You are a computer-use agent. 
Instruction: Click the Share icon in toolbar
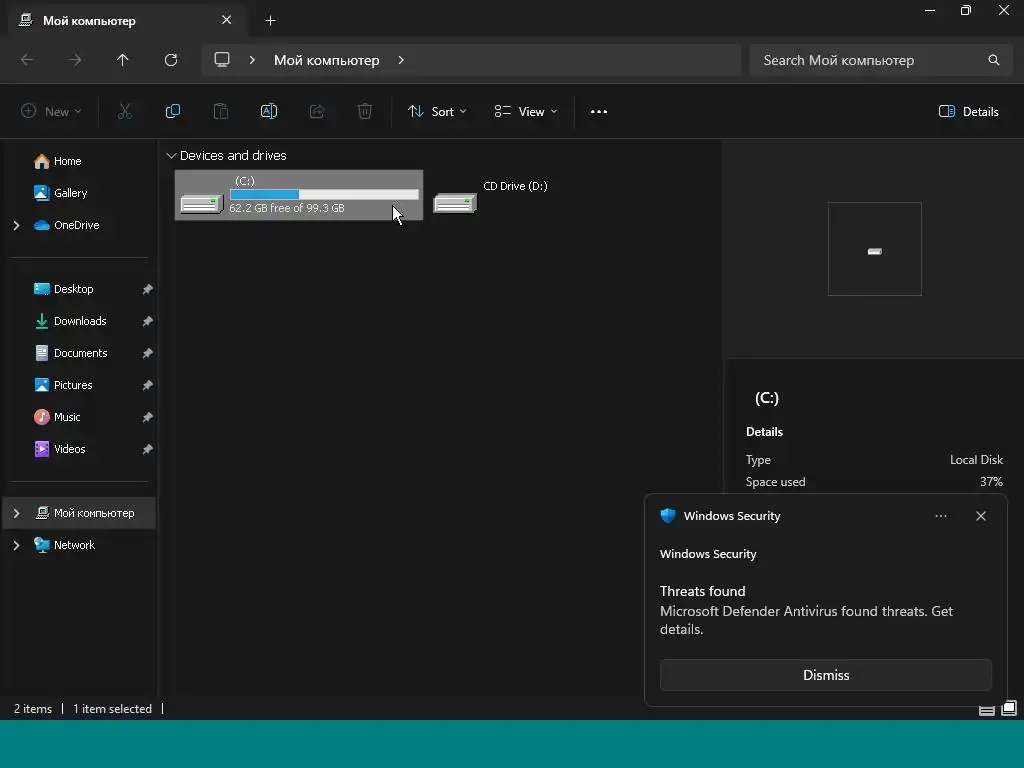click(x=317, y=112)
